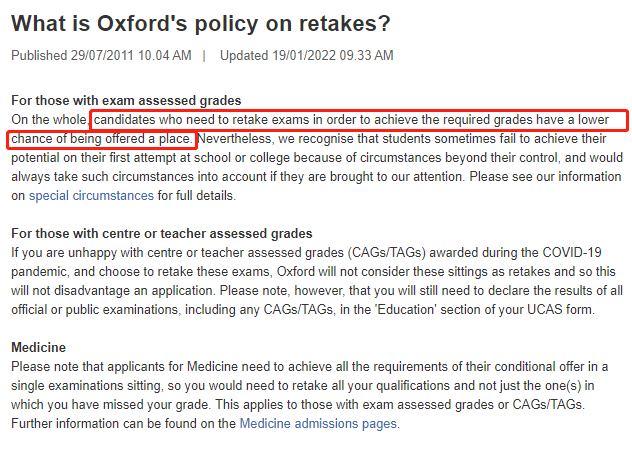Click the bold 'Medicine' section heading
This screenshot has height=450, width=632.
coord(38,347)
